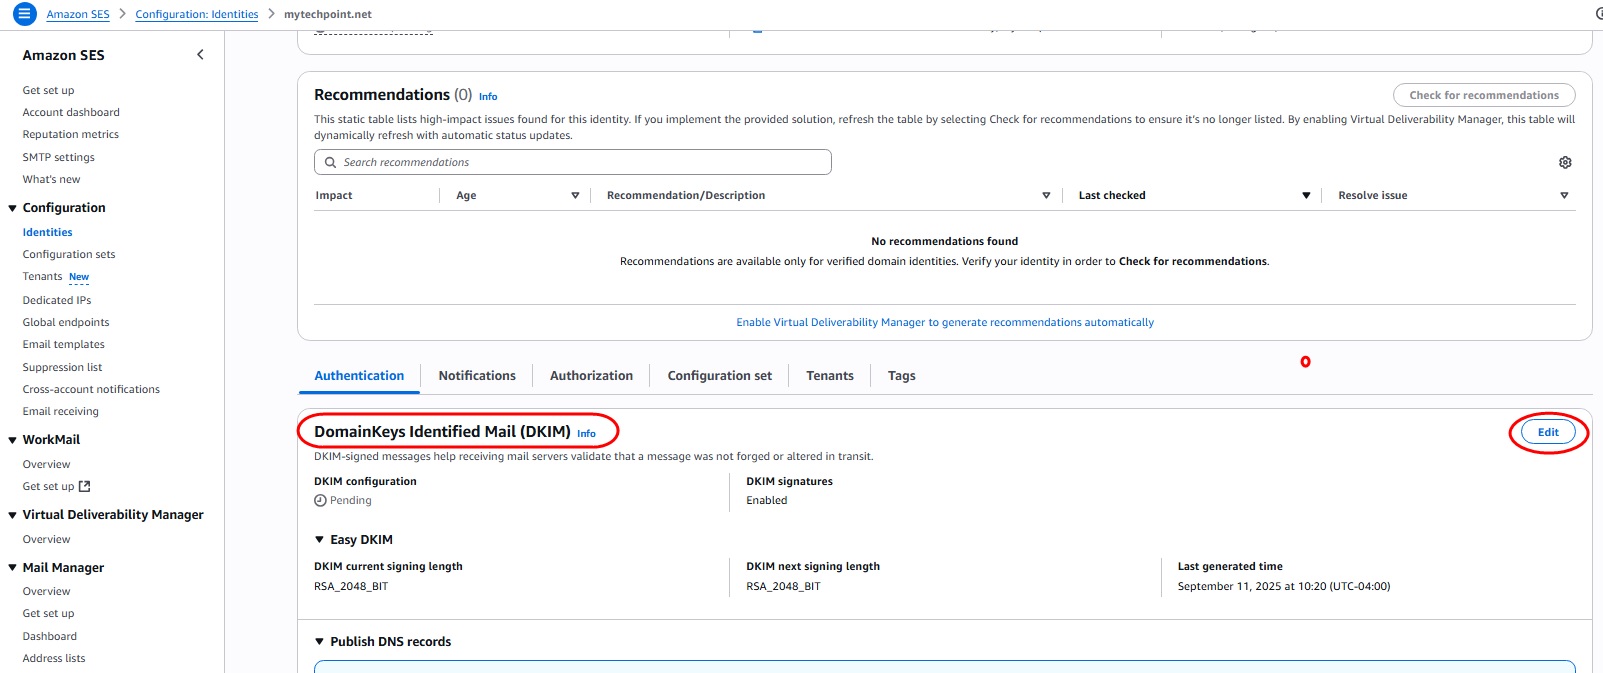The height and width of the screenshot is (673, 1603).
Task: Open Info link beside DKIM heading
Action: [x=586, y=434]
